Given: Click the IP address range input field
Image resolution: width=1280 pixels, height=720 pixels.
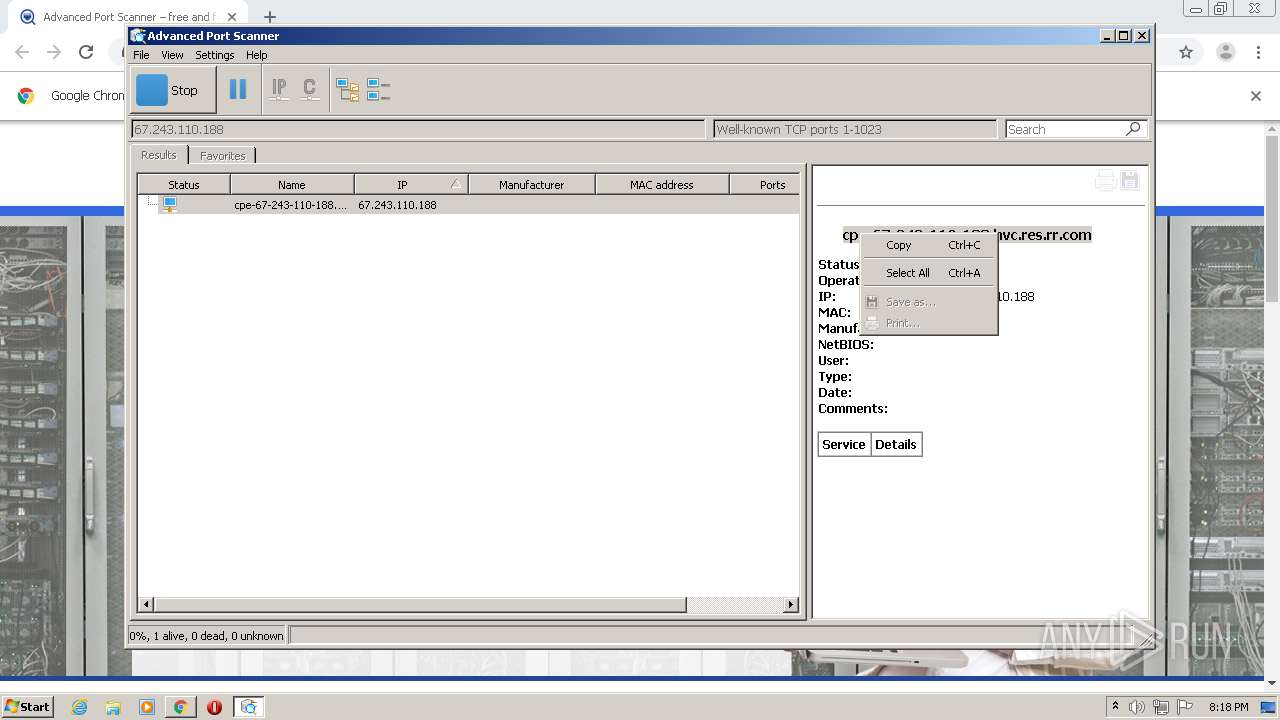Looking at the screenshot, I should pyautogui.click(x=418, y=129).
